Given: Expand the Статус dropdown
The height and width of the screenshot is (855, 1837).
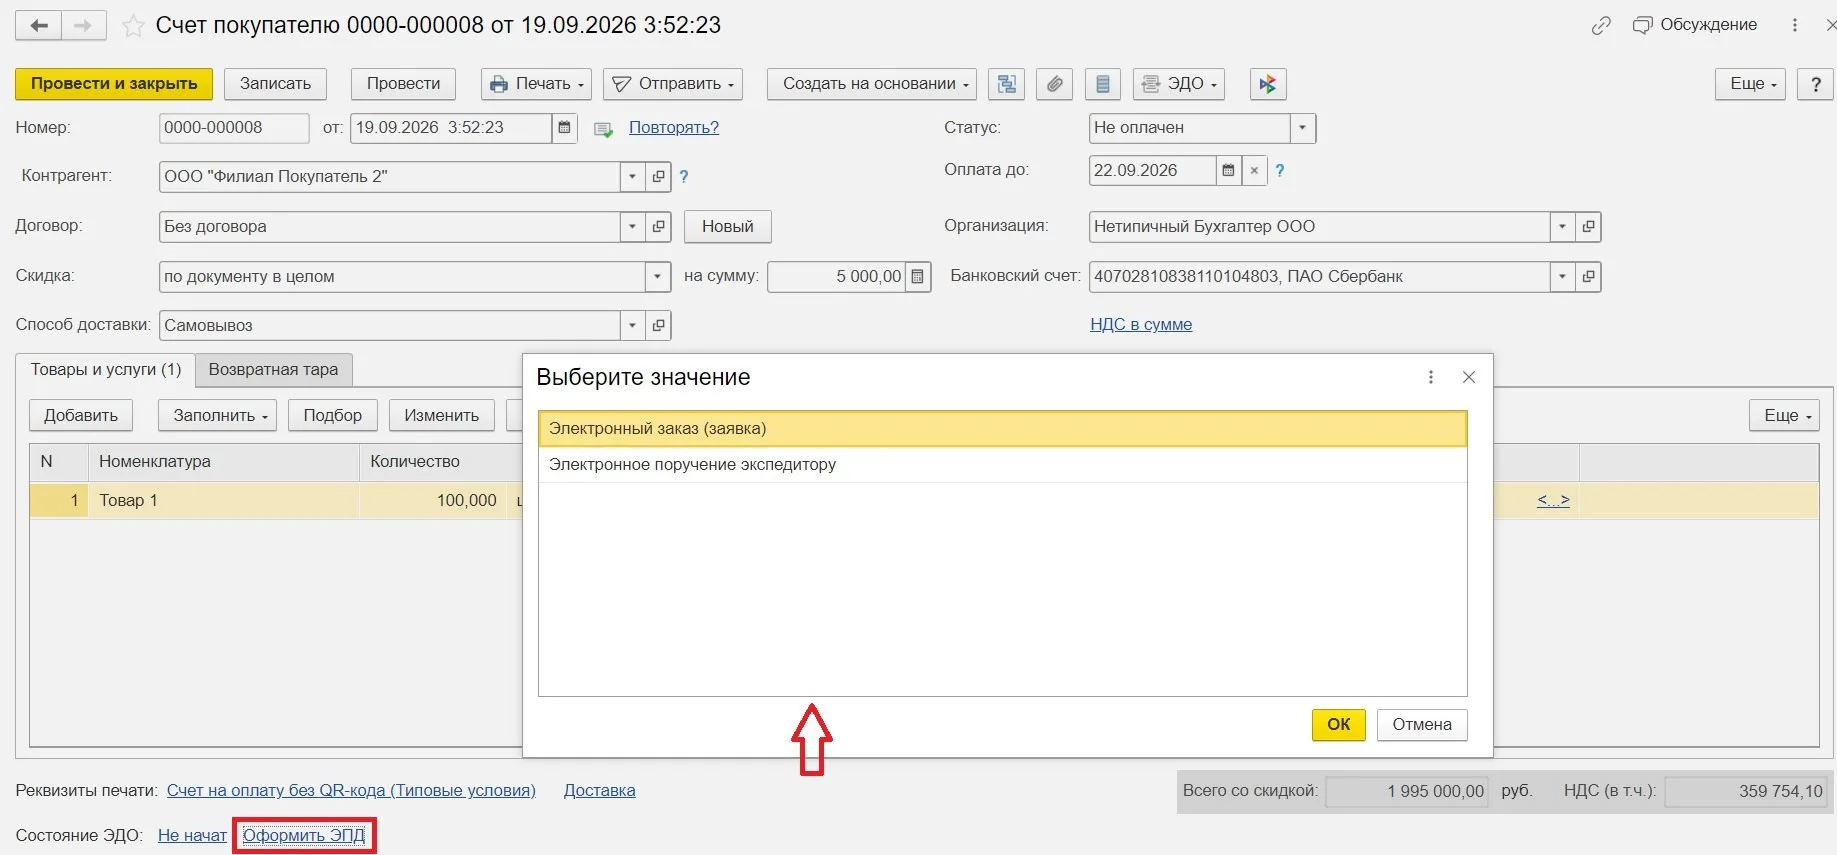Looking at the screenshot, I should point(1302,128).
